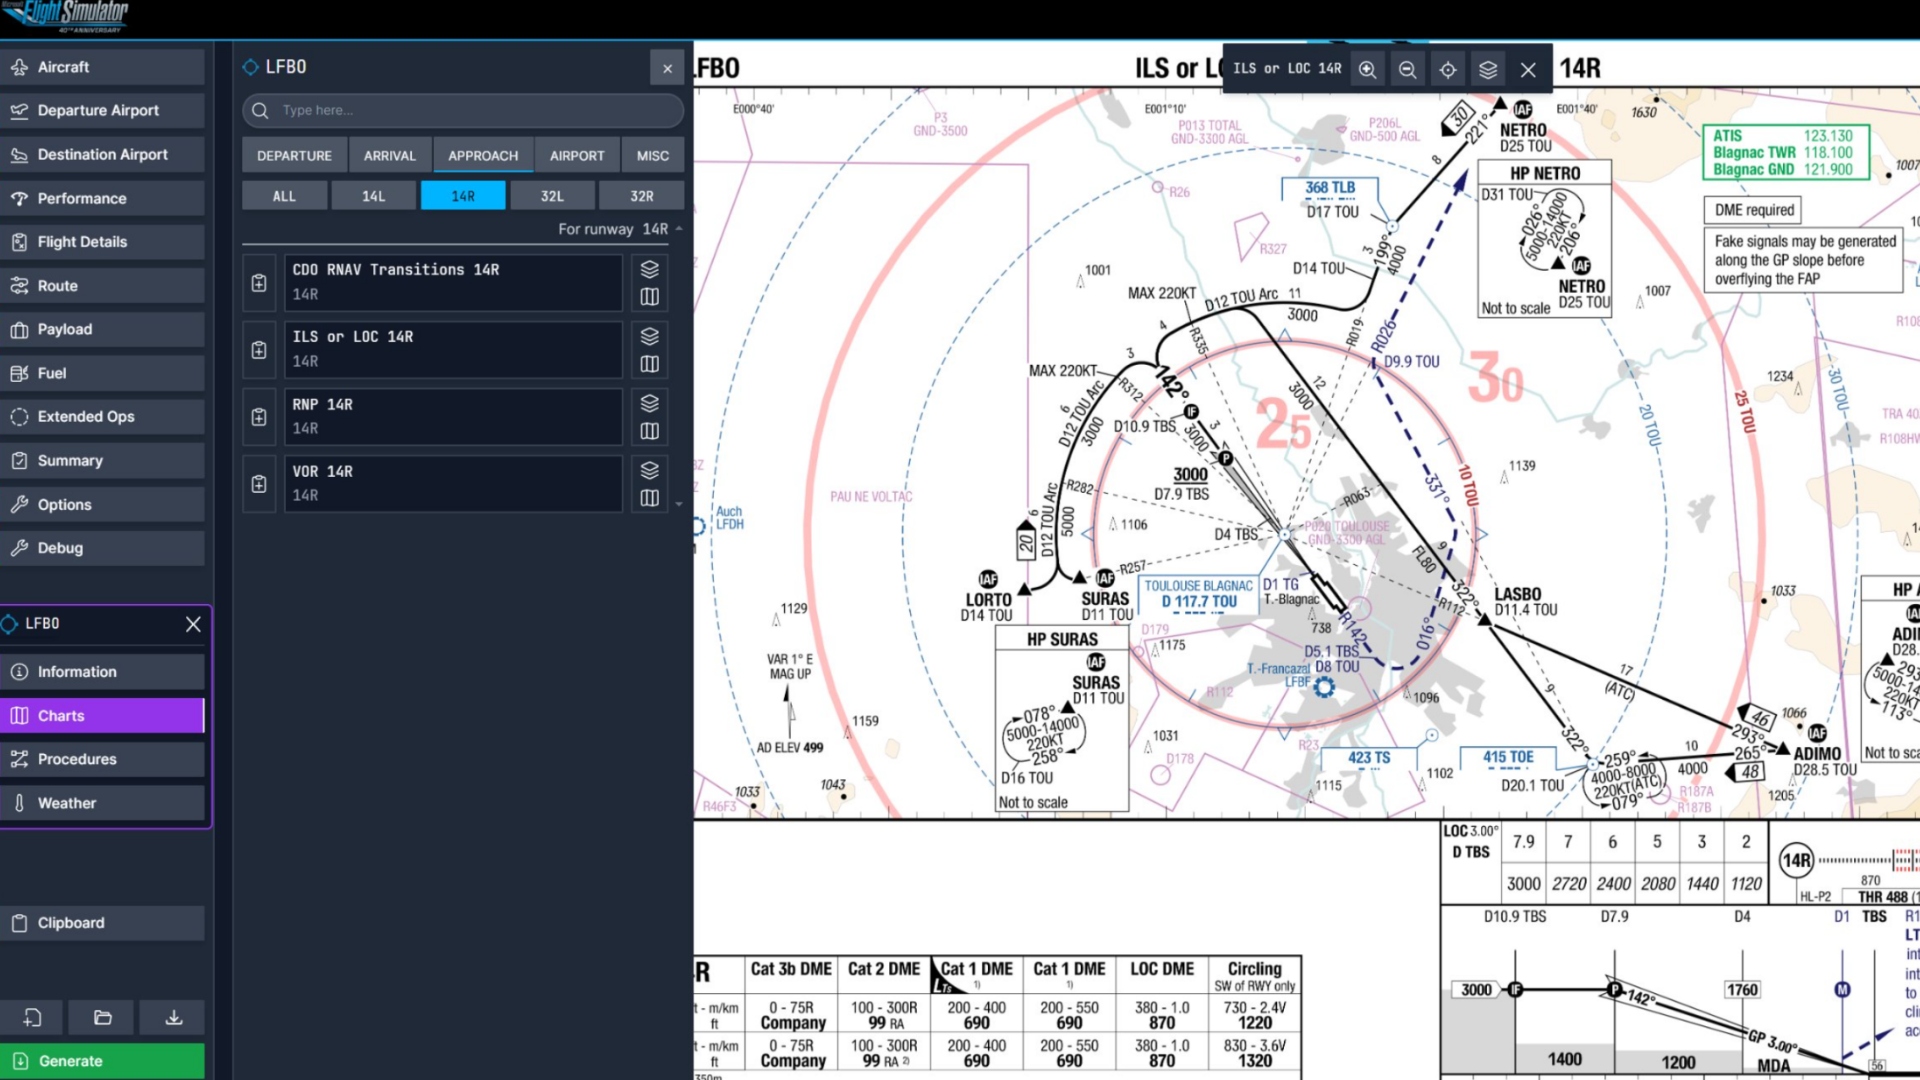Image resolution: width=1920 pixels, height=1080 pixels.
Task: Open LFBO Procedures page
Action: click(102, 759)
